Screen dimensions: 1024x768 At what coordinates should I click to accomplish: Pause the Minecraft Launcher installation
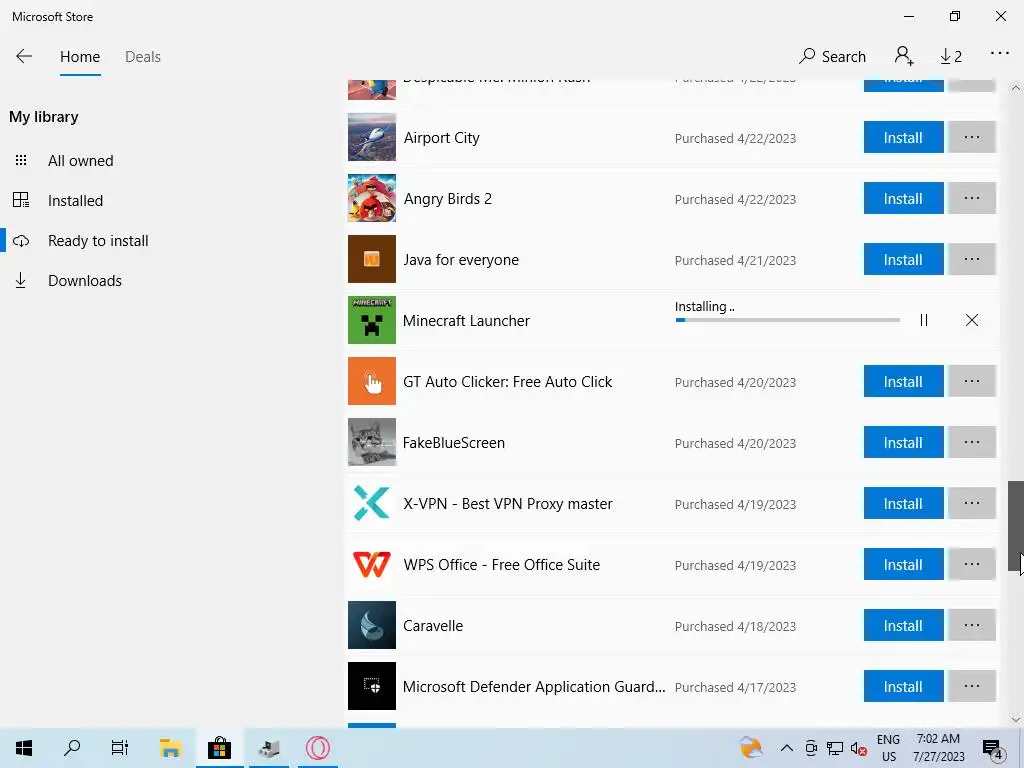[923, 320]
